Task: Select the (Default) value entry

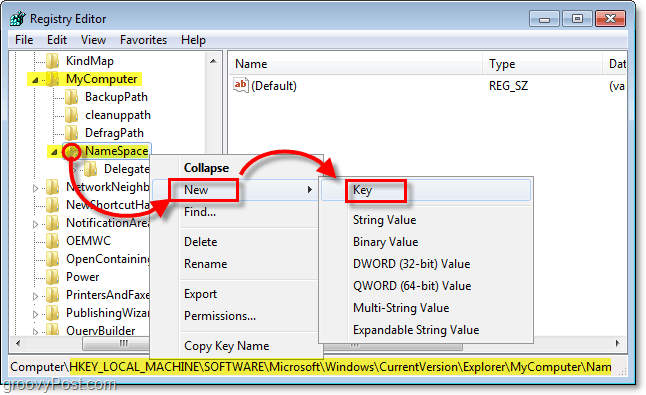Action: tap(274, 86)
